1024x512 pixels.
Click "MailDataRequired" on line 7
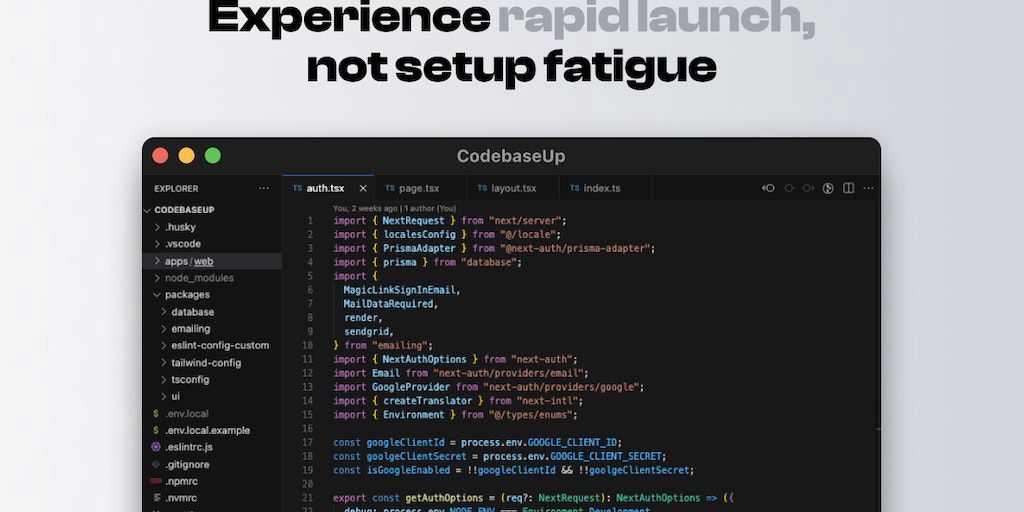(x=389, y=304)
